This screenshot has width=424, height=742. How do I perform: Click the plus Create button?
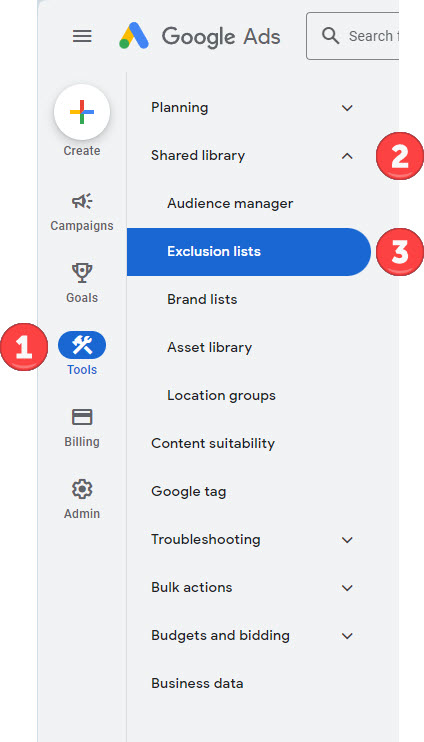tap(82, 112)
